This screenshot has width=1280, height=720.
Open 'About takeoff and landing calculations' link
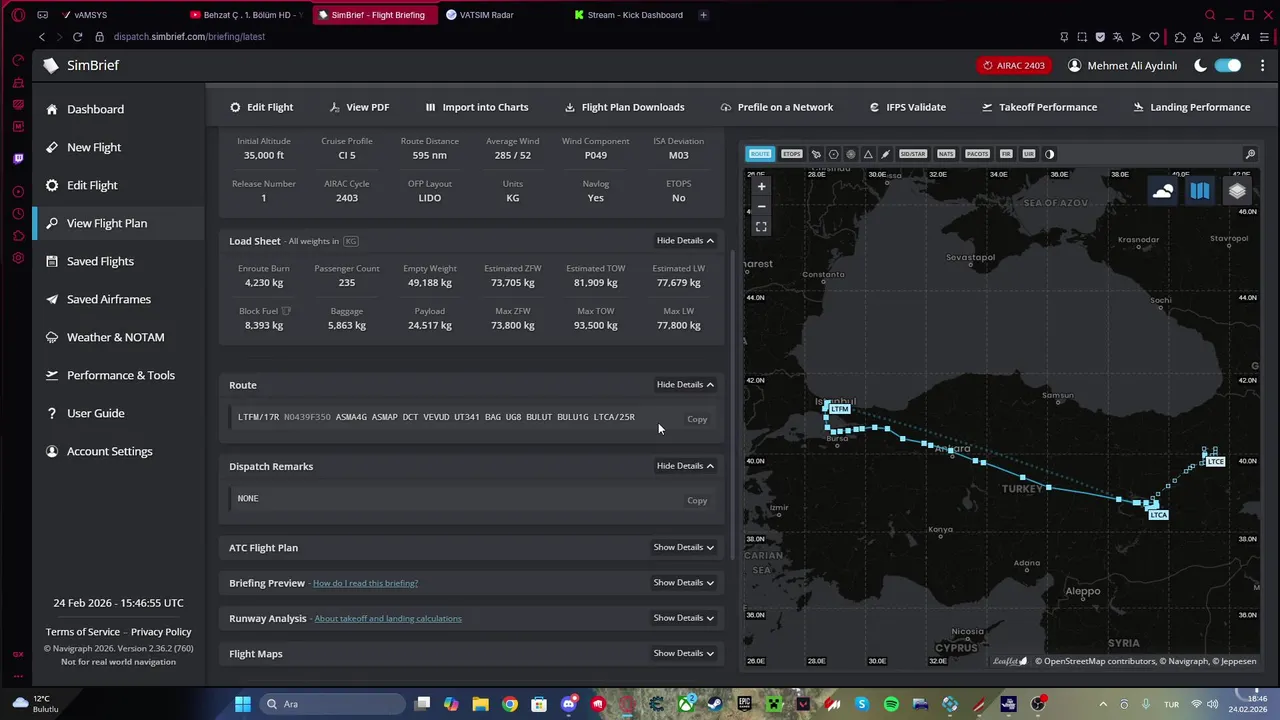[388, 619]
